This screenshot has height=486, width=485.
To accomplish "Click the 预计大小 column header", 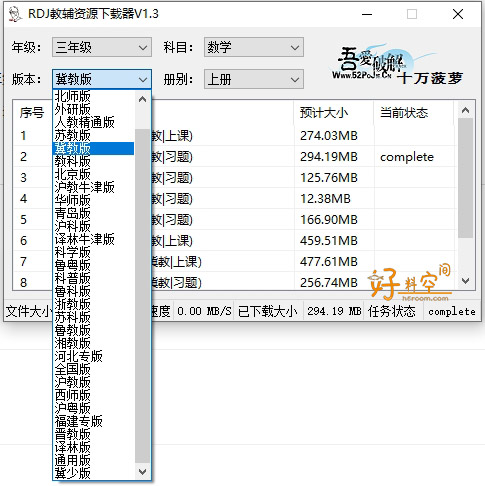I will pyautogui.click(x=334, y=113).
